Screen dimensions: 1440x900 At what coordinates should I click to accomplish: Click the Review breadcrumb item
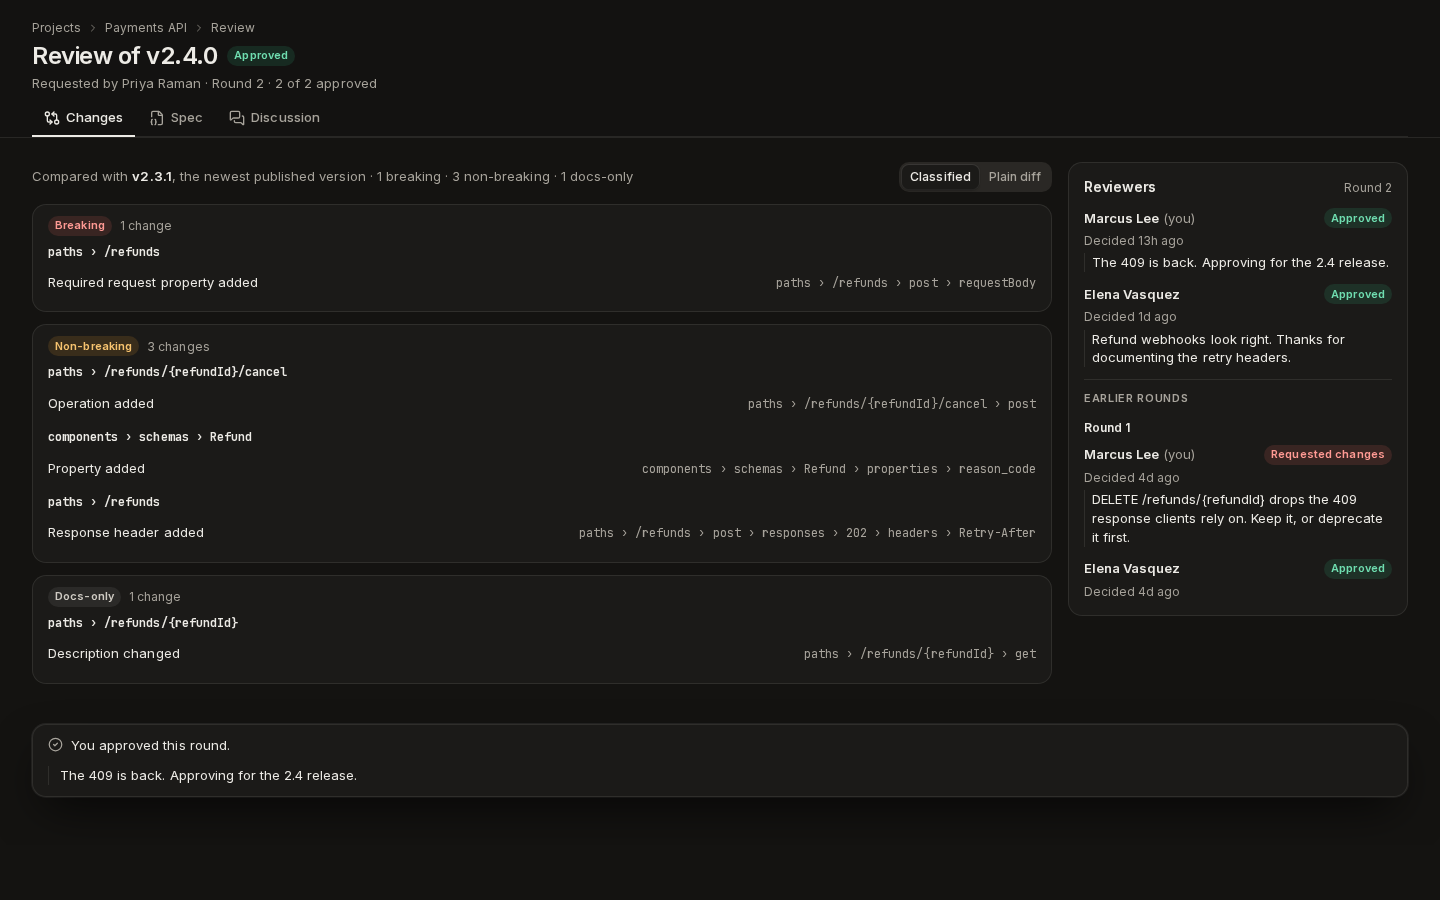coord(233,28)
